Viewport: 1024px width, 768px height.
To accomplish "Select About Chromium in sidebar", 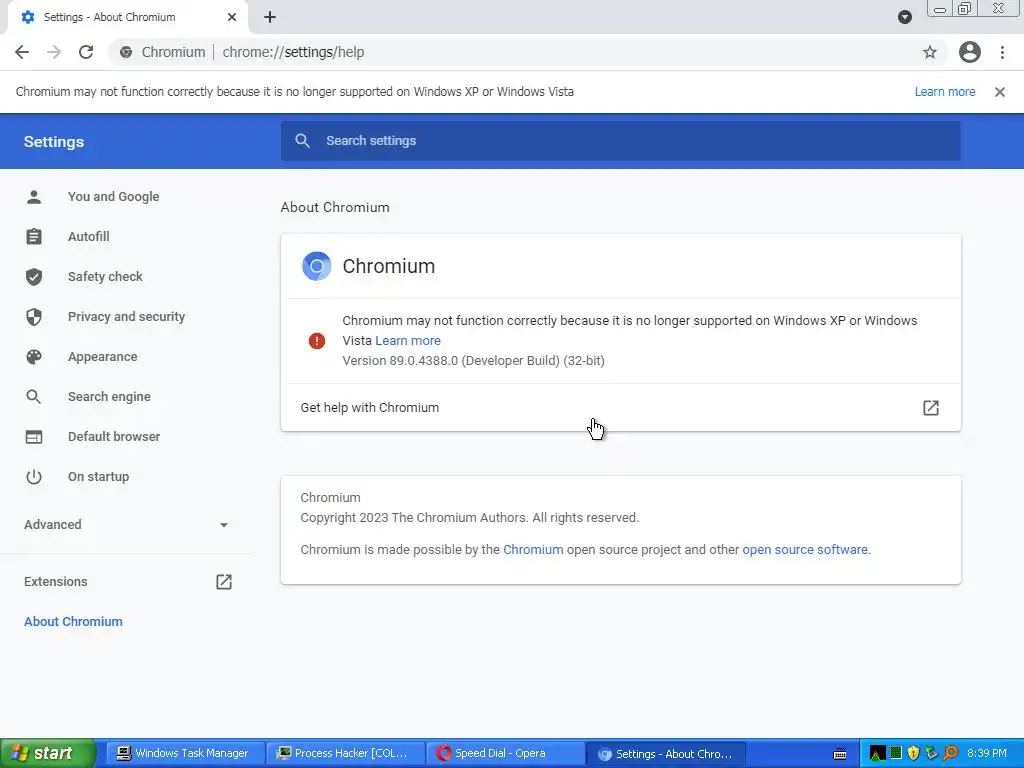I will click(x=73, y=622).
